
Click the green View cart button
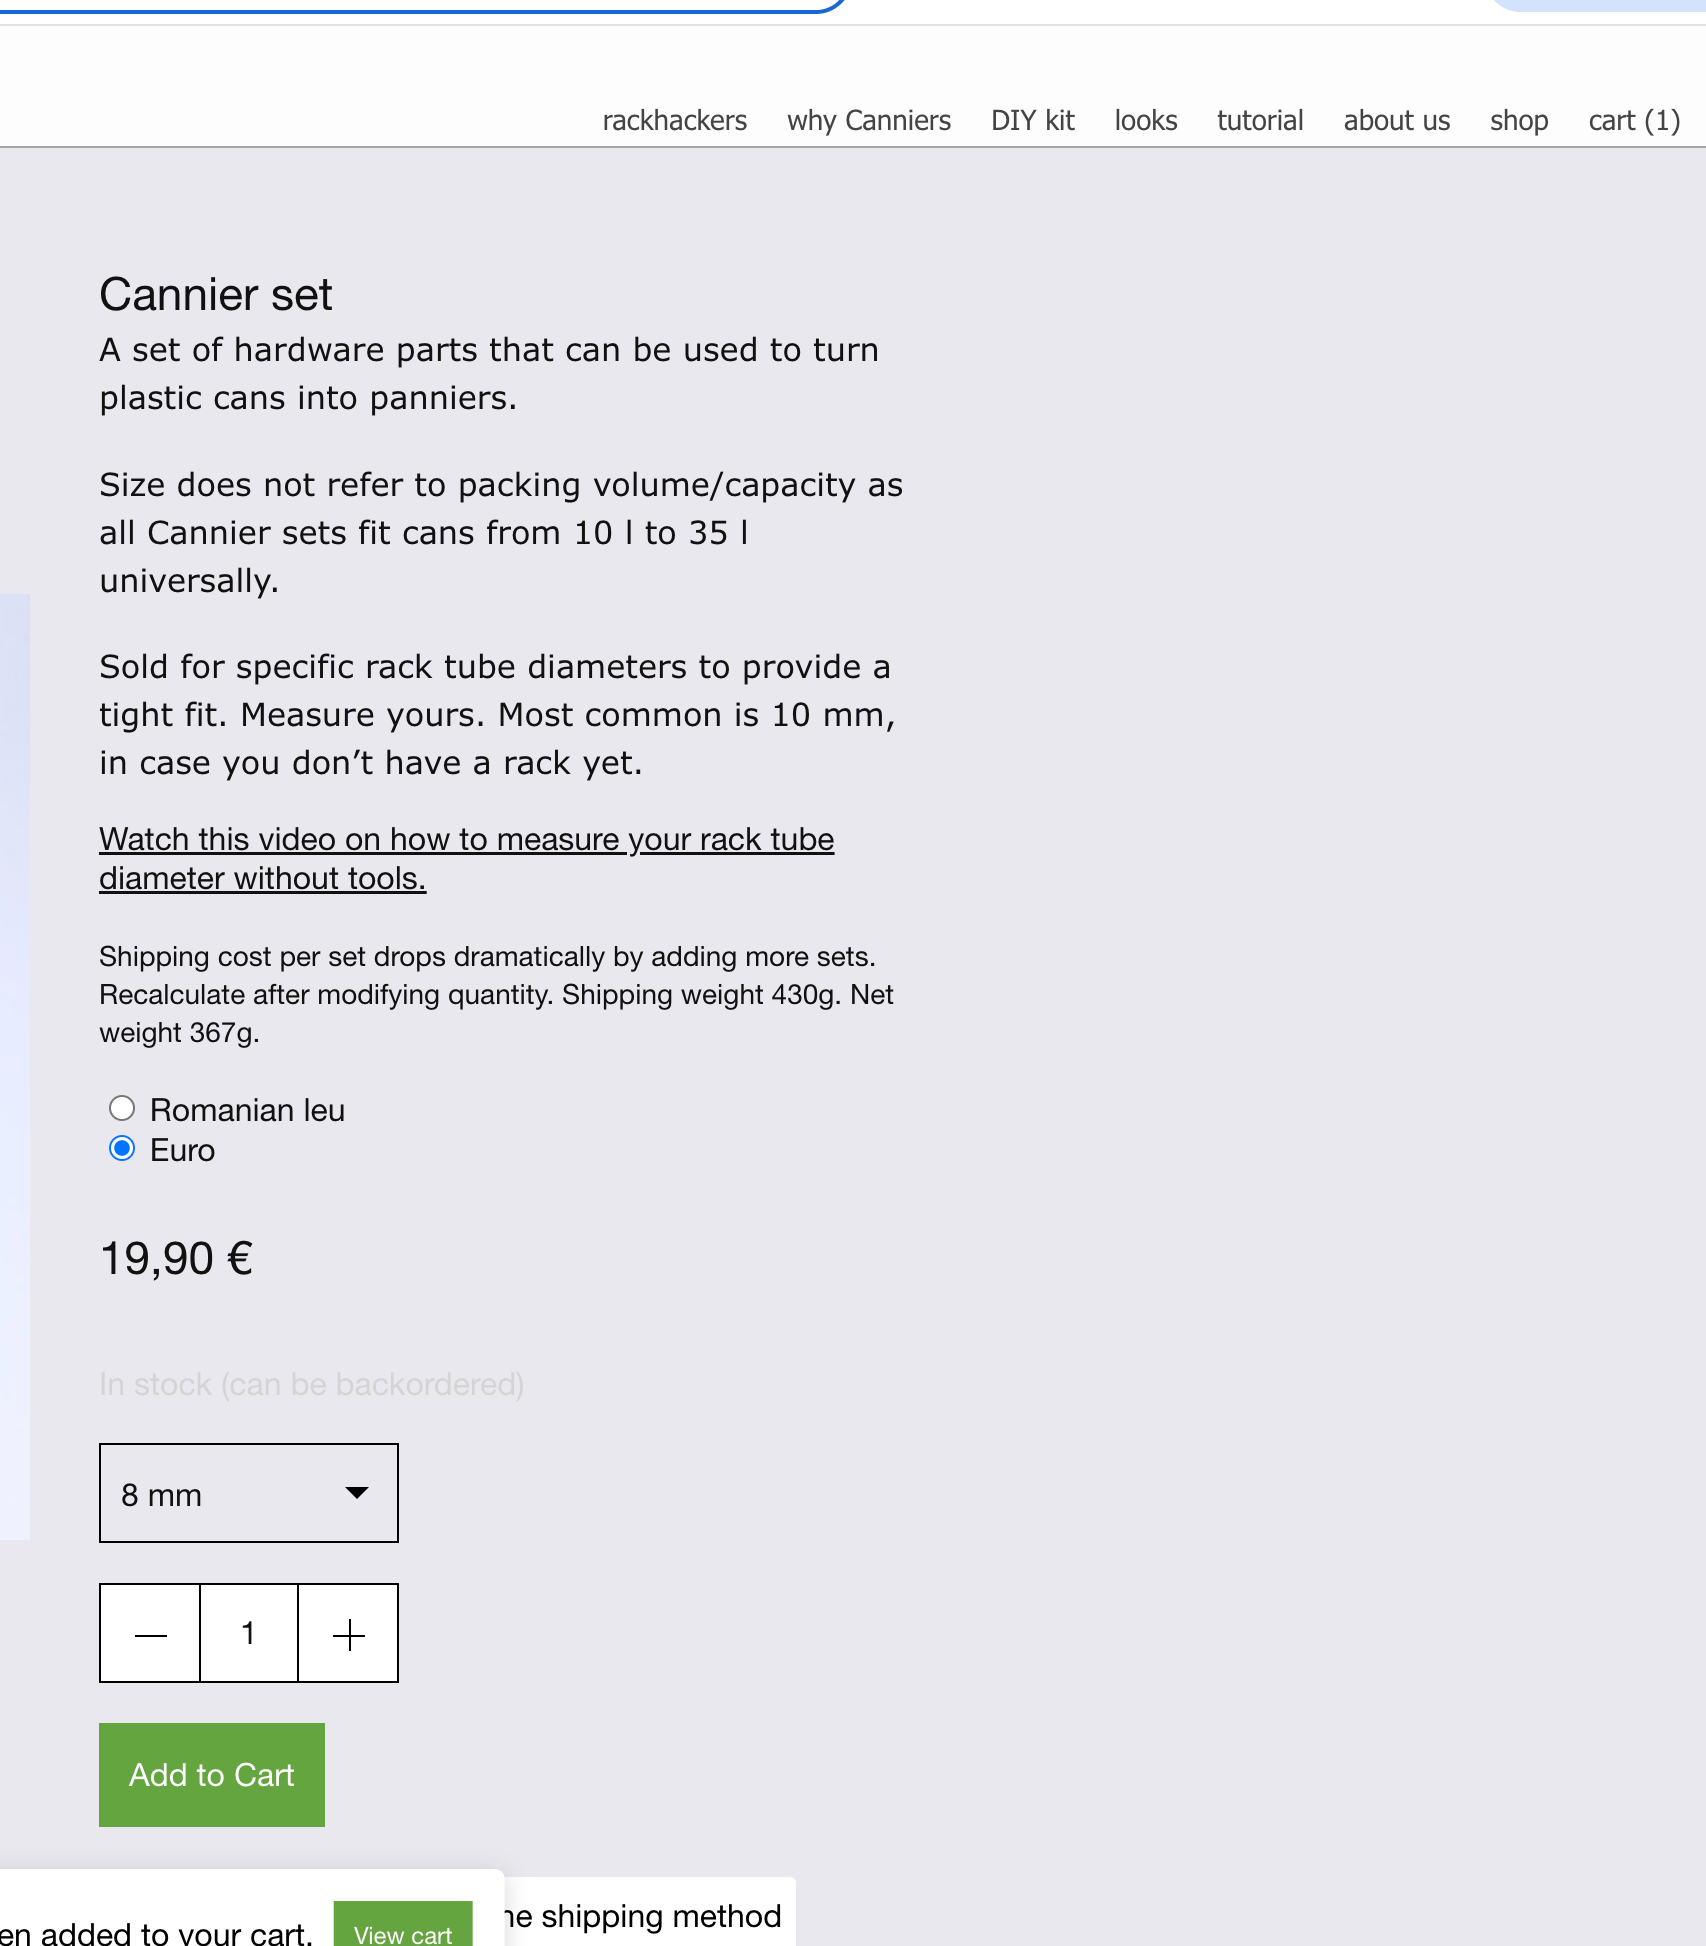click(x=403, y=1928)
